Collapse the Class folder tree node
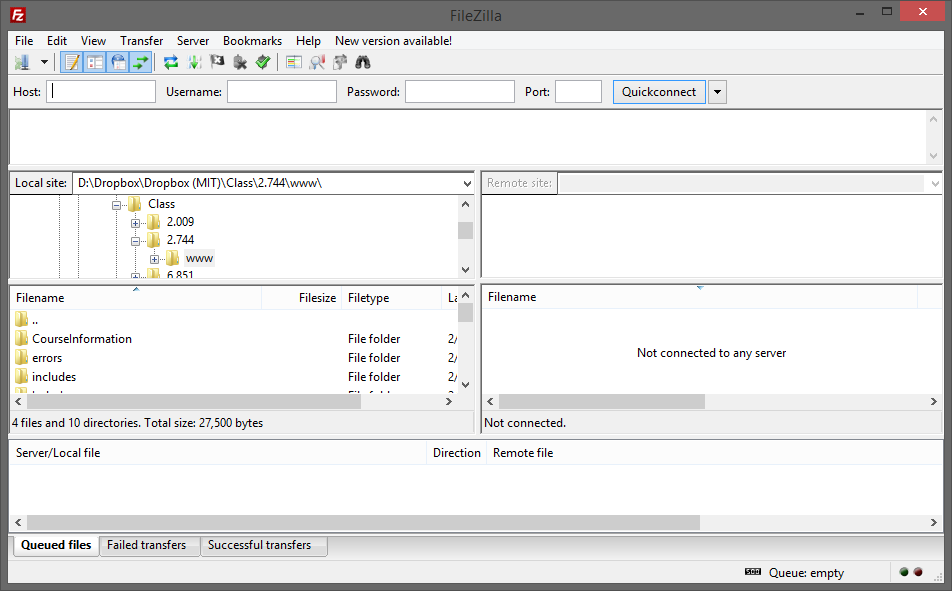Image resolution: width=952 pixels, height=591 pixels. (x=117, y=204)
